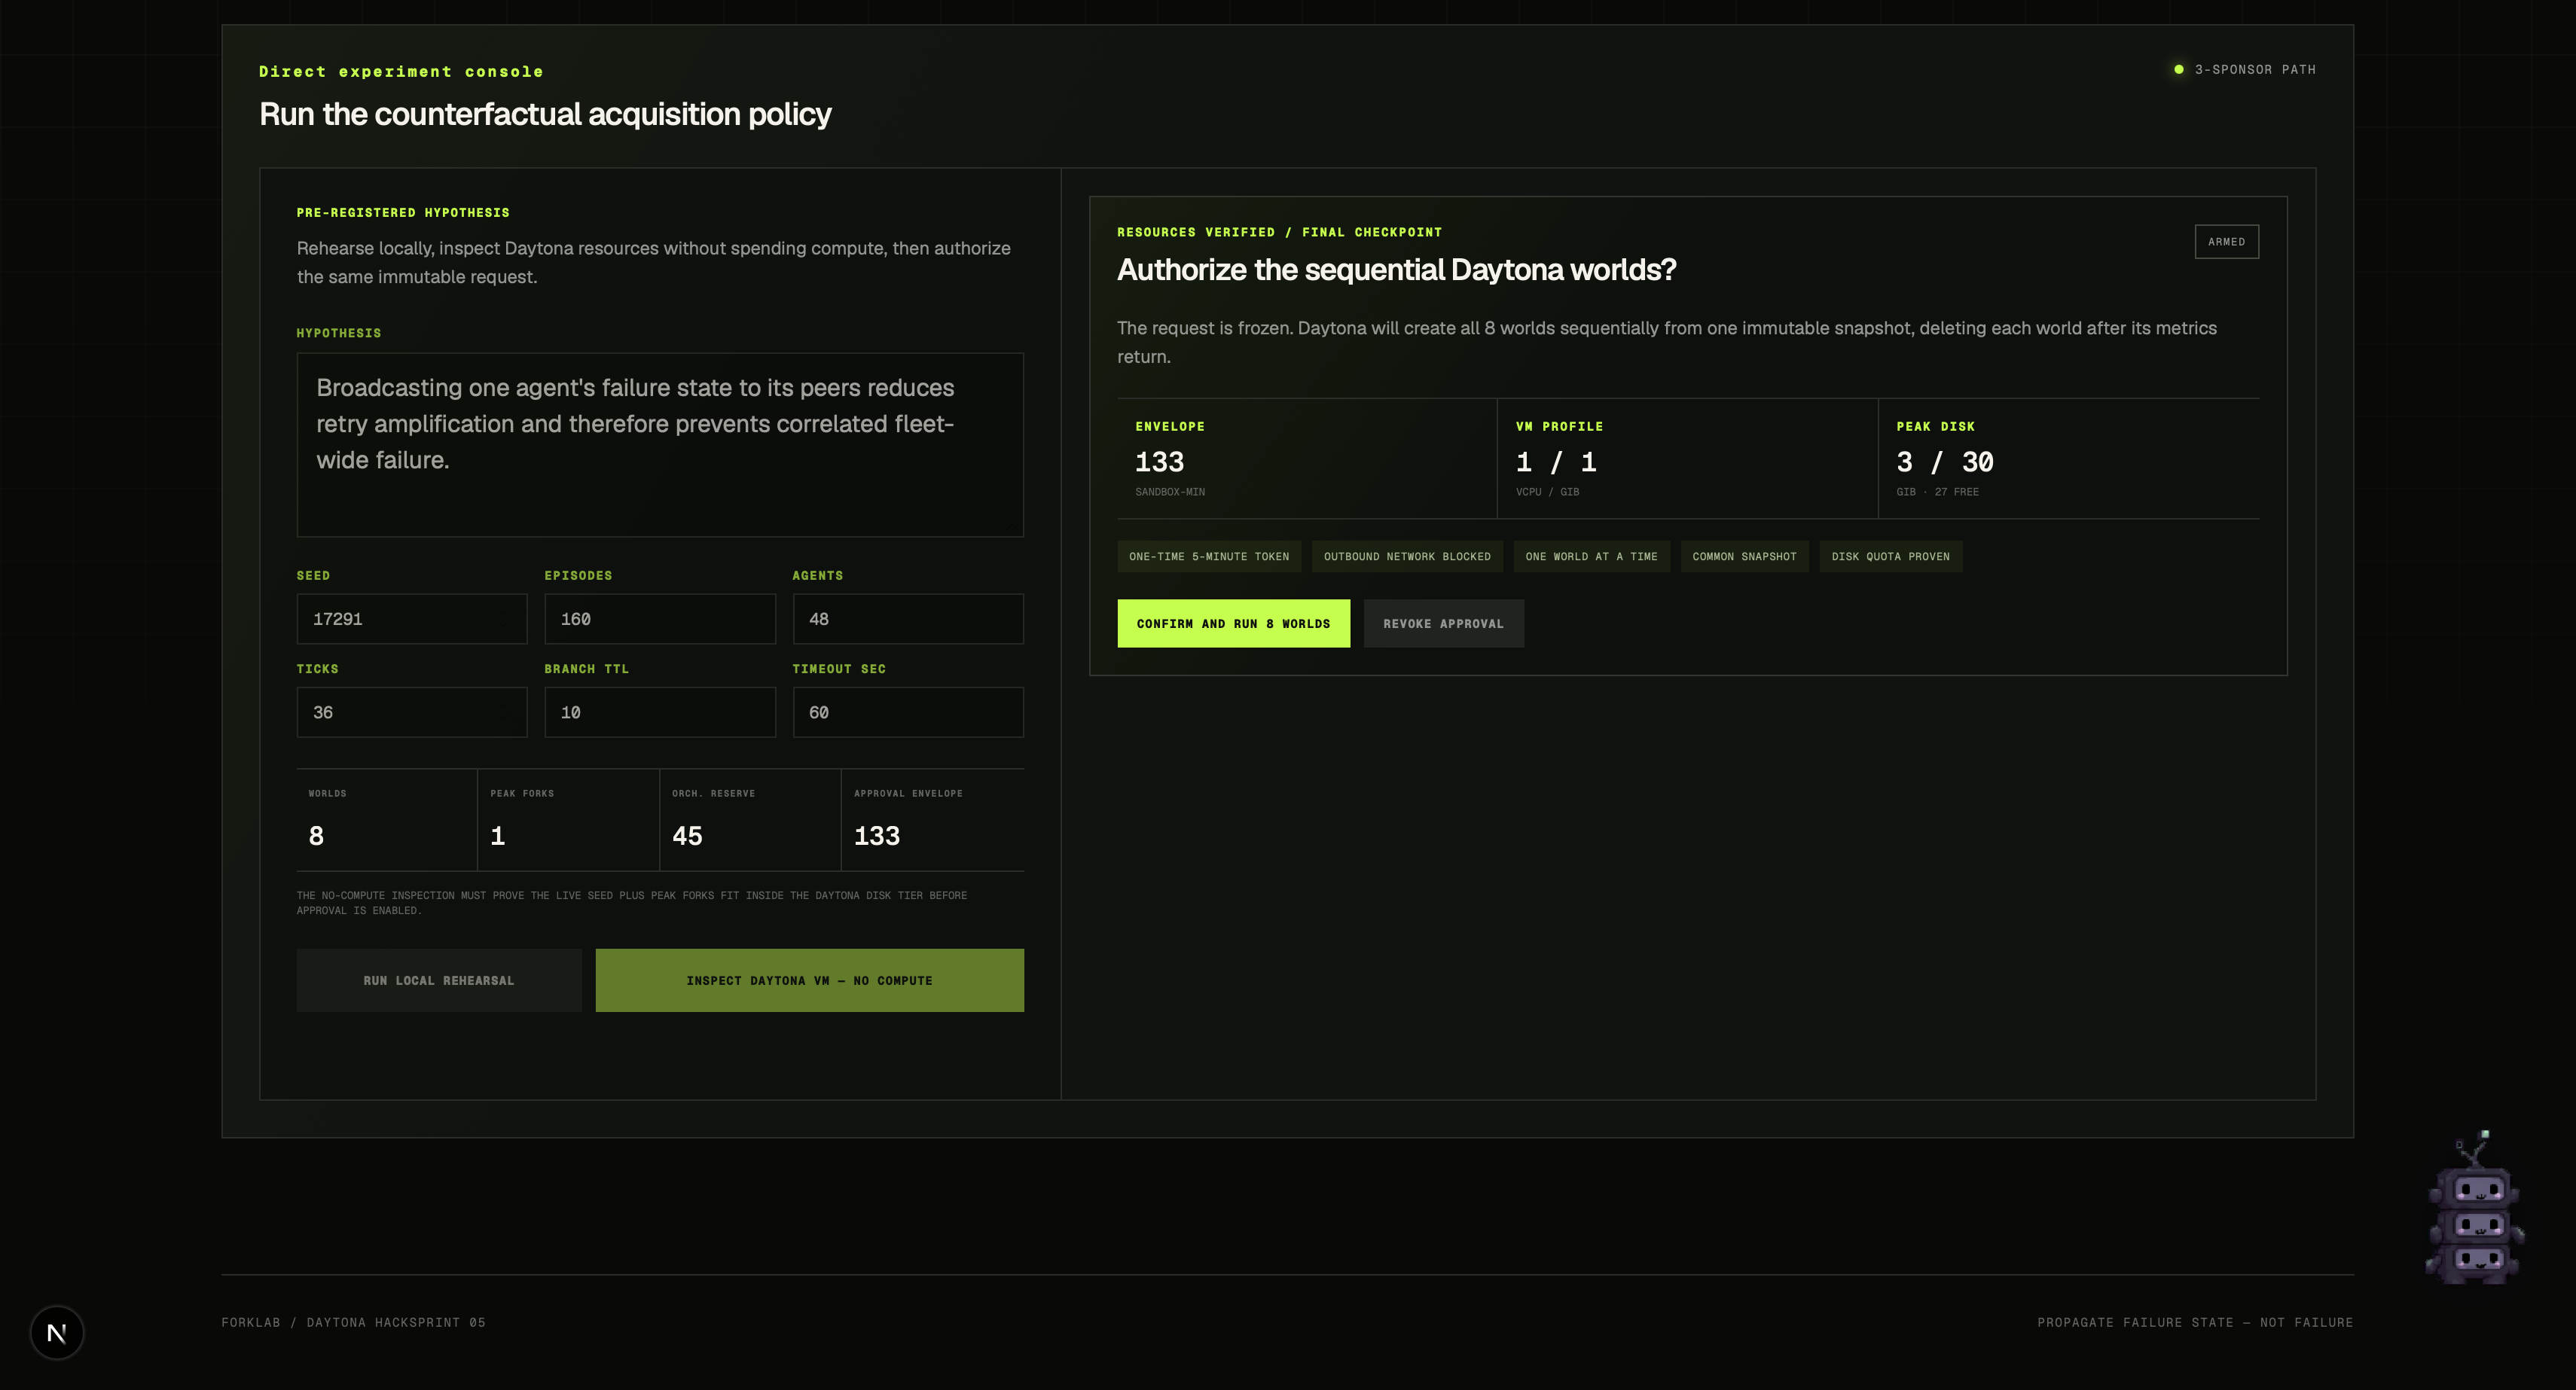Click the Resources Verified / Final Checkpoint label
The height and width of the screenshot is (1390, 2576).
[x=1279, y=232]
